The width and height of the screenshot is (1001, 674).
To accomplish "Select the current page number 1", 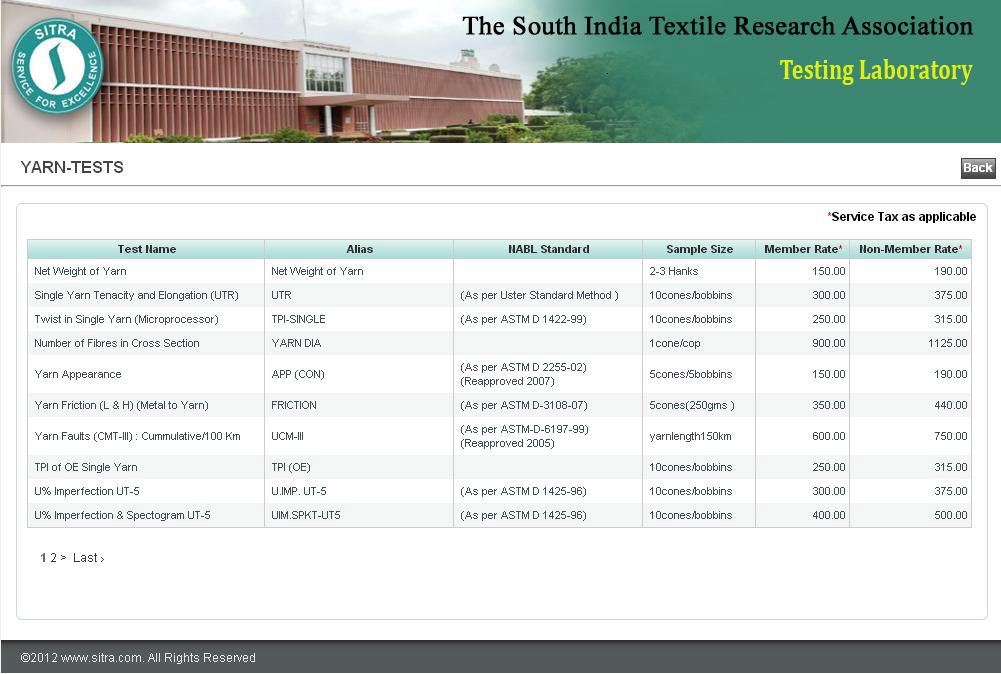I will 43,558.
